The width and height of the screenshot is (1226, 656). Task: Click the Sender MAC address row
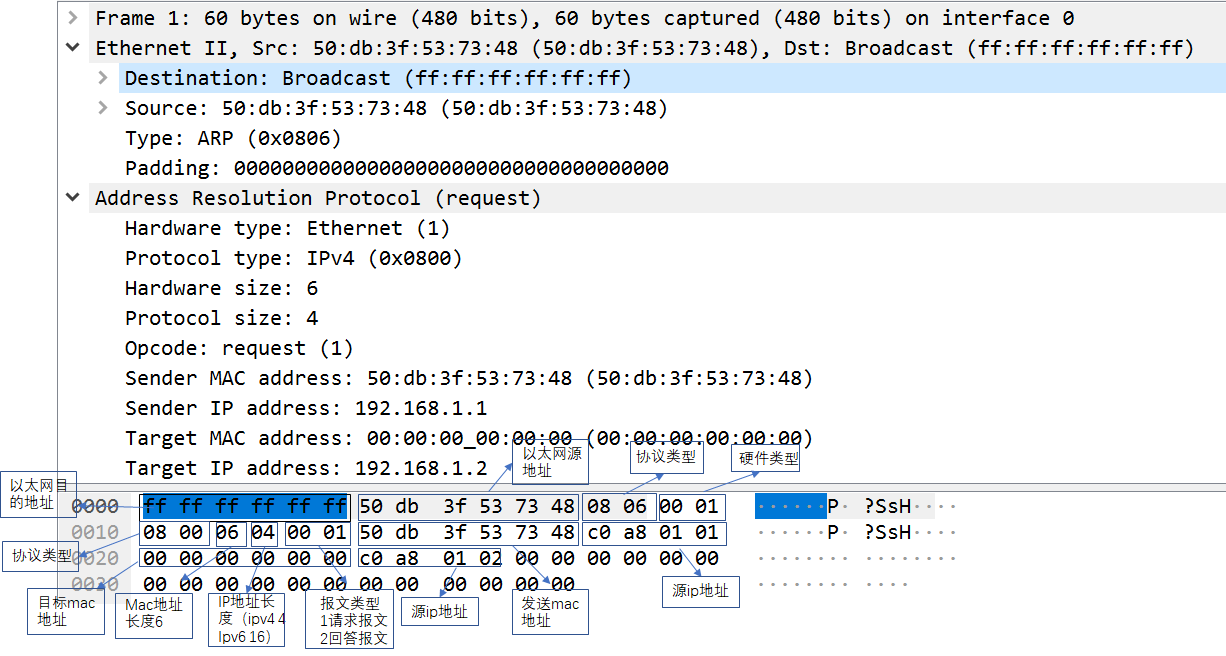pyautogui.click(x=468, y=378)
